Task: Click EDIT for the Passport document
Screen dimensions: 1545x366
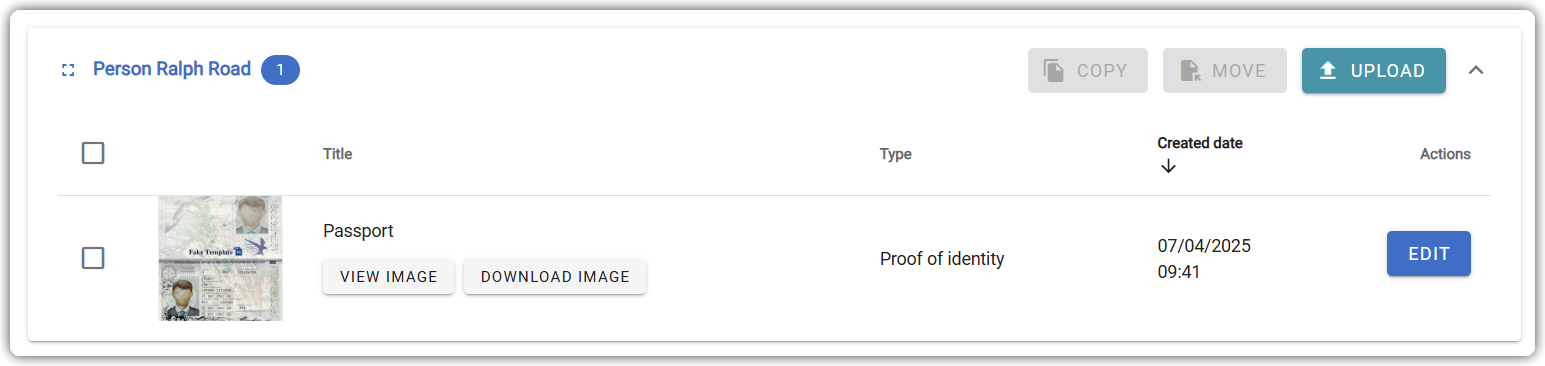Action: pos(1429,254)
